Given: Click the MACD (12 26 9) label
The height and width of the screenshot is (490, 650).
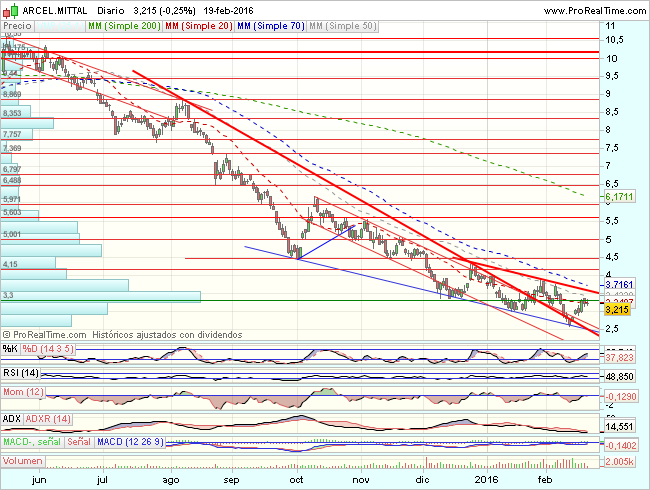Looking at the screenshot, I should click(130, 442).
